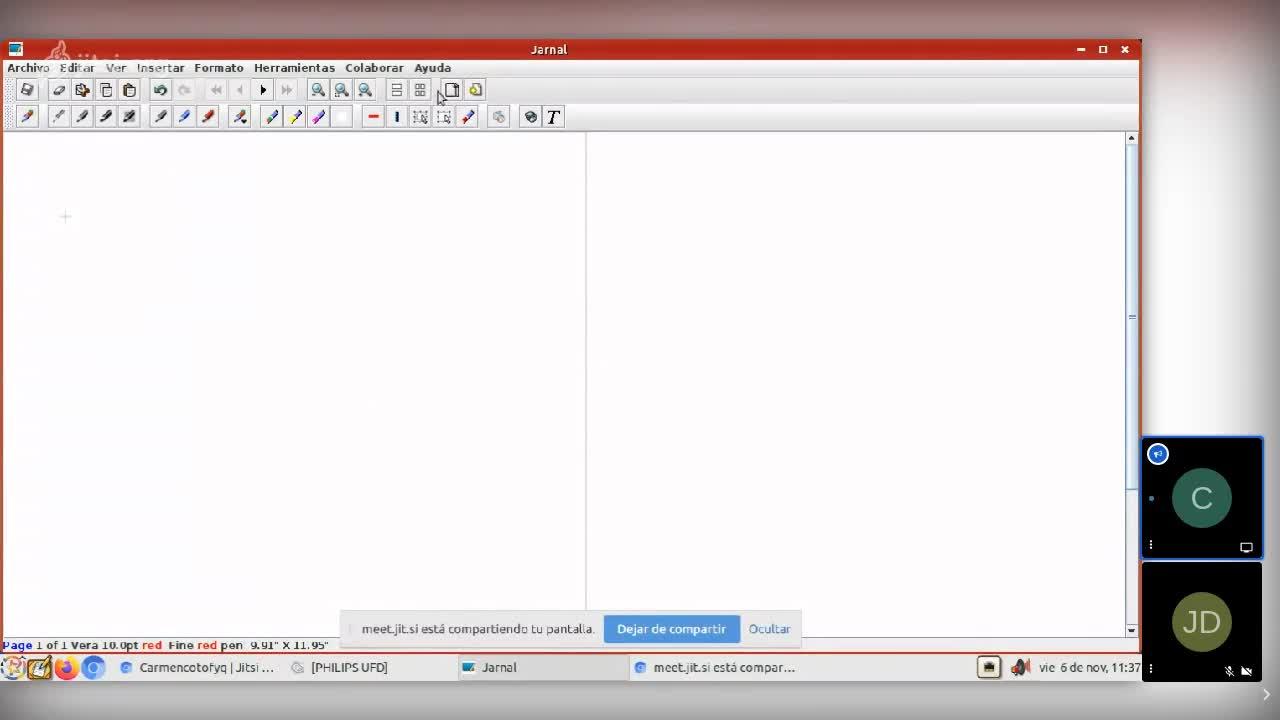
Task: Show page thumbnails grid icon
Action: [420, 90]
